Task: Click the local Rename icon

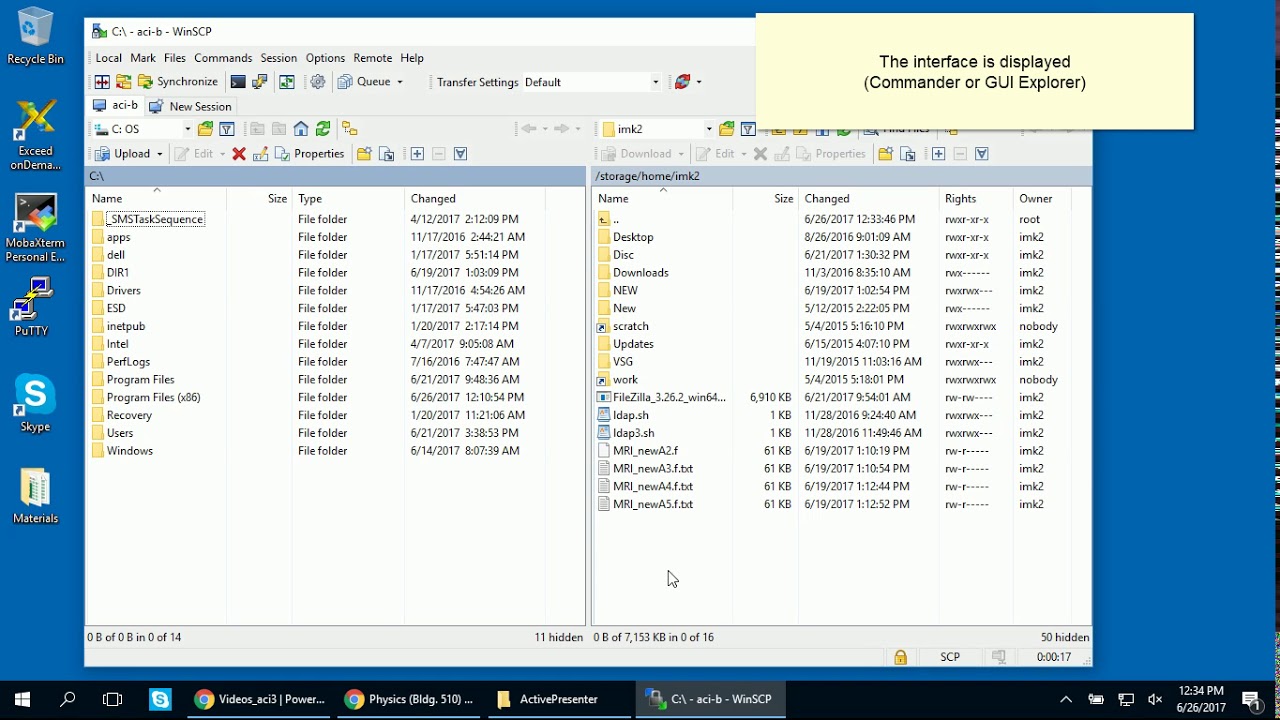Action: (261, 154)
